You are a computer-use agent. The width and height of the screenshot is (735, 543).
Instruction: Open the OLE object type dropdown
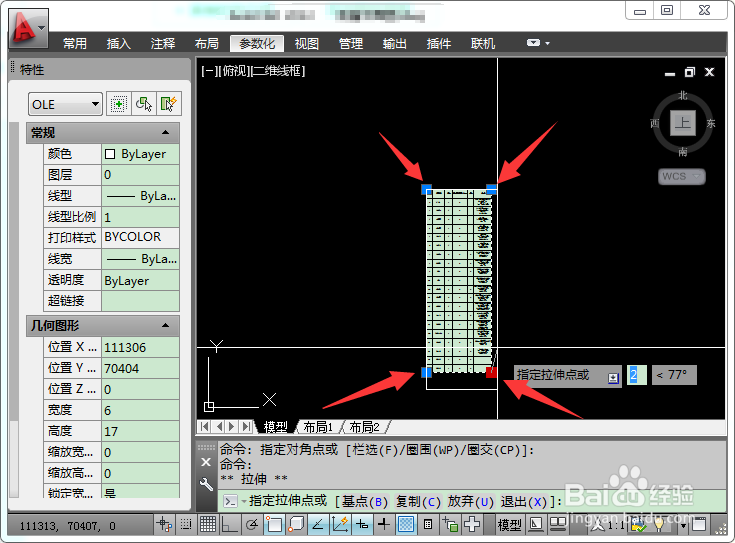[x=65, y=104]
